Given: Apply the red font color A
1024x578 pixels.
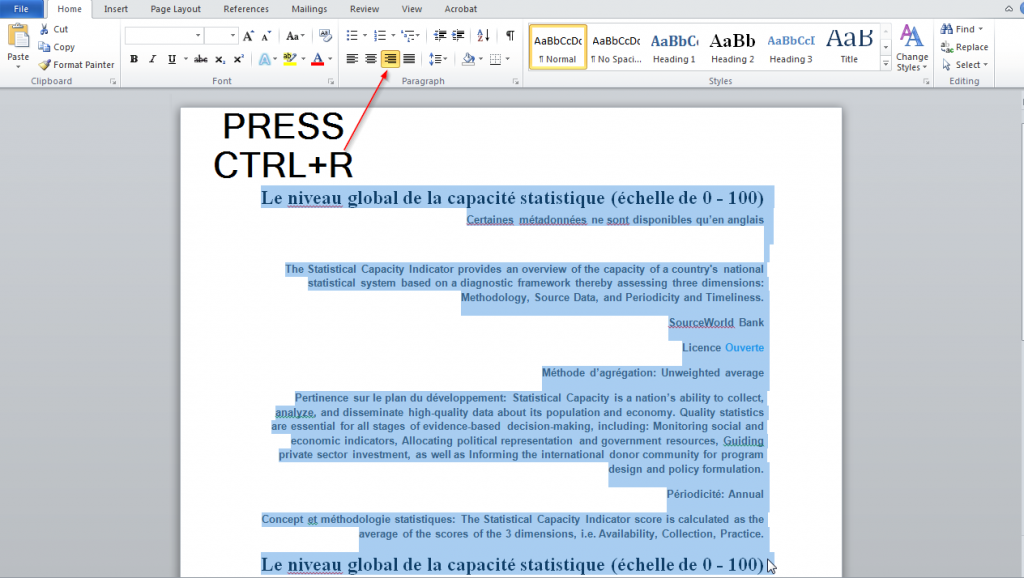Looking at the screenshot, I should [x=317, y=59].
